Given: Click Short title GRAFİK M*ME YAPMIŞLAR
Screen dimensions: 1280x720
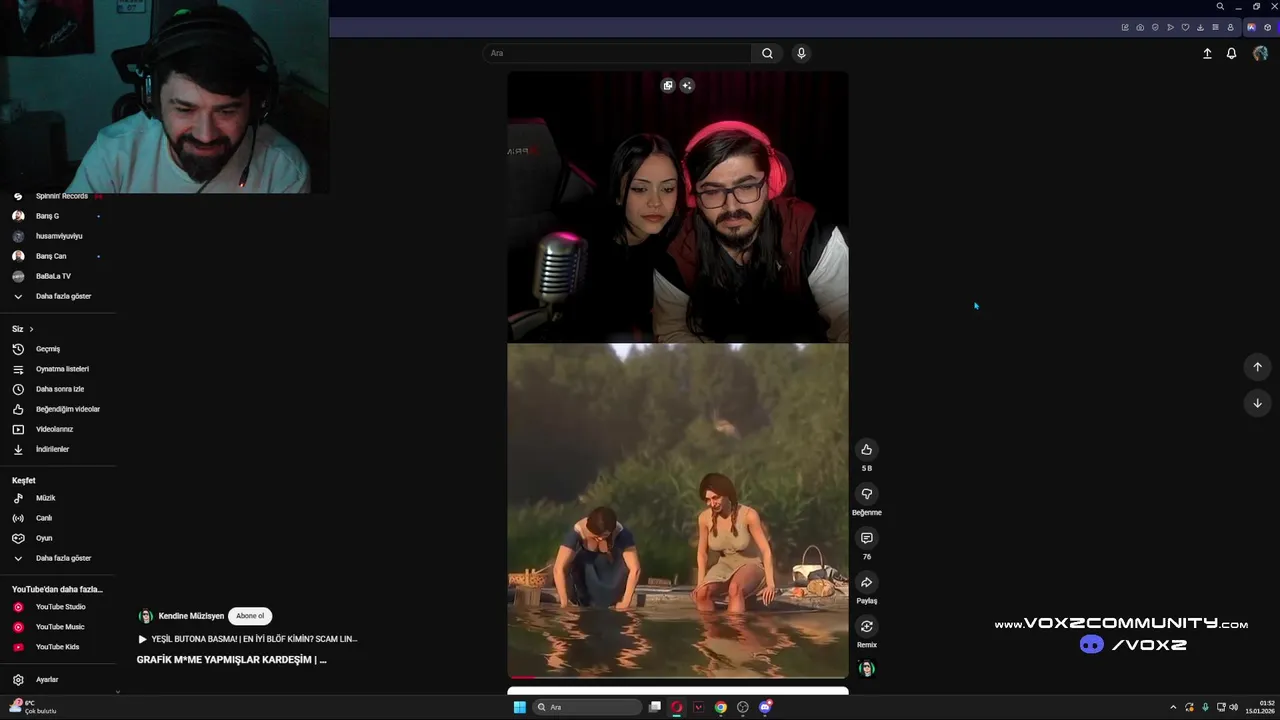Looking at the screenshot, I should (x=231, y=660).
